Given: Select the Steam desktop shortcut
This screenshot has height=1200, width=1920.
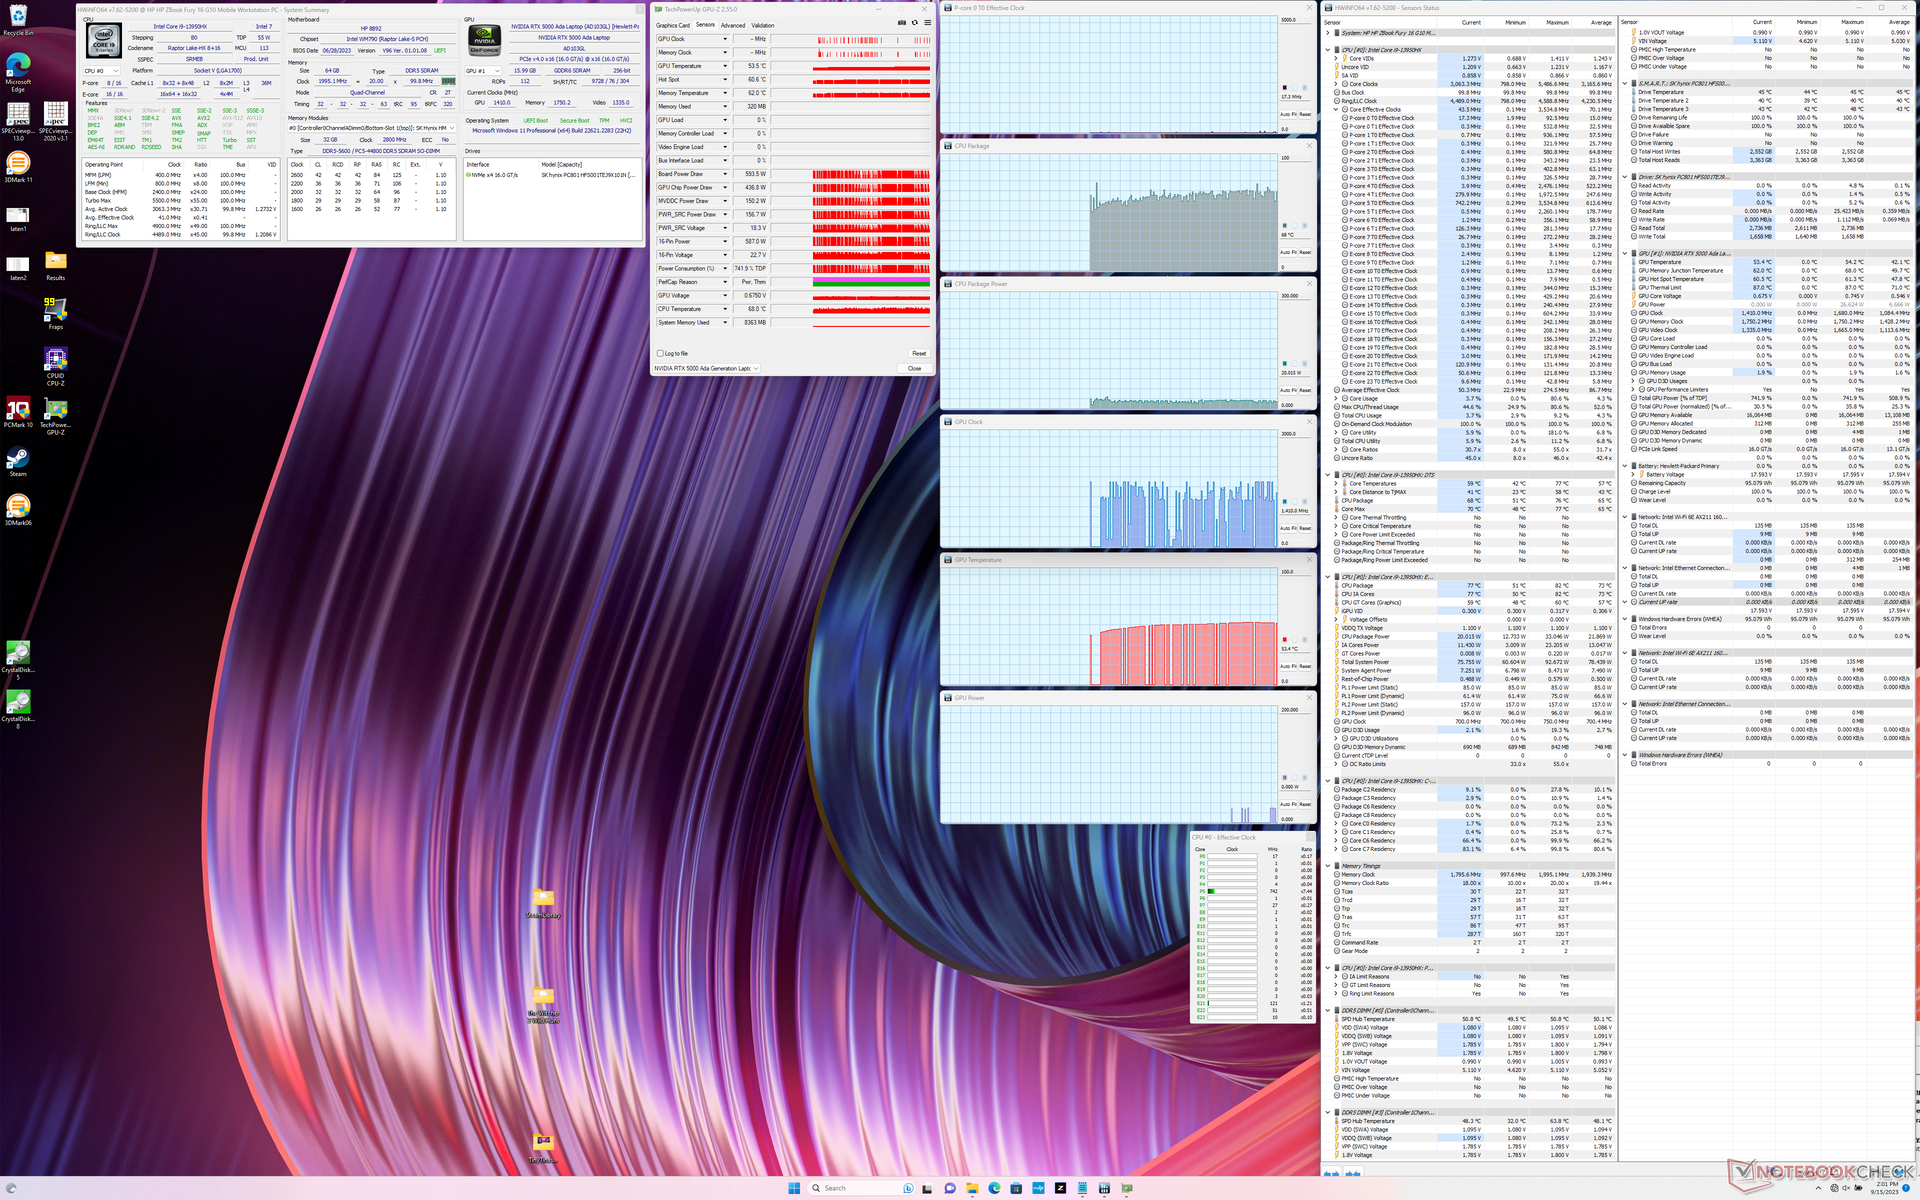Looking at the screenshot, I should pyautogui.click(x=18, y=462).
